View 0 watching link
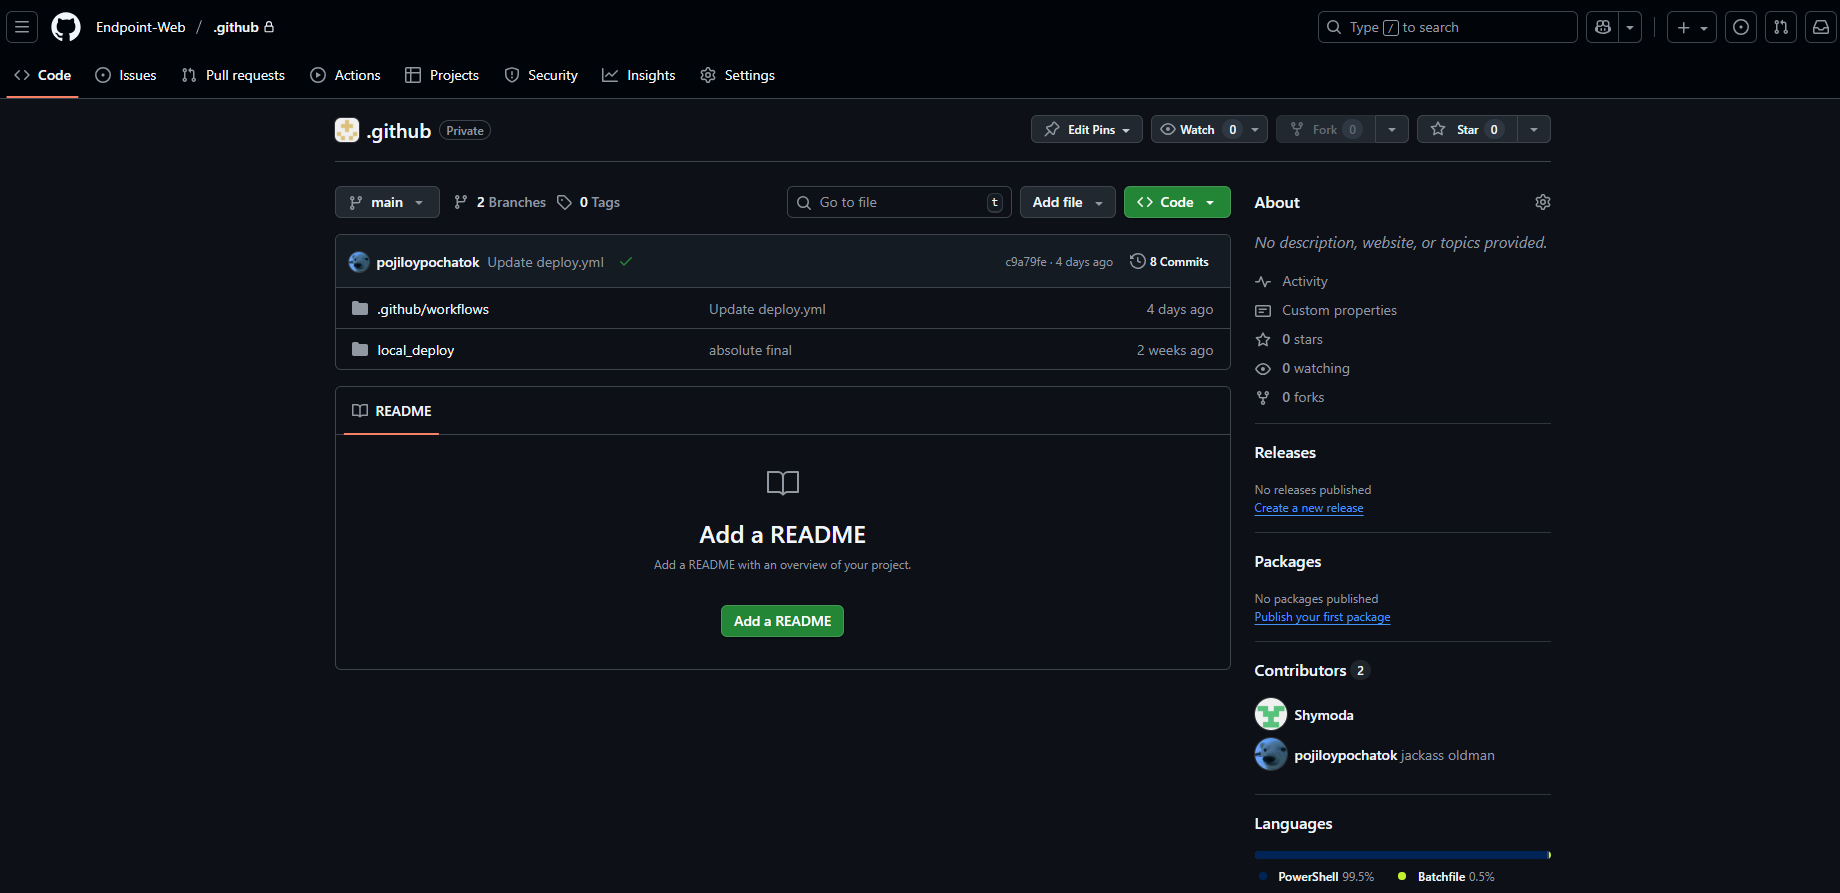Image resolution: width=1840 pixels, height=893 pixels. click(1302, 369)
